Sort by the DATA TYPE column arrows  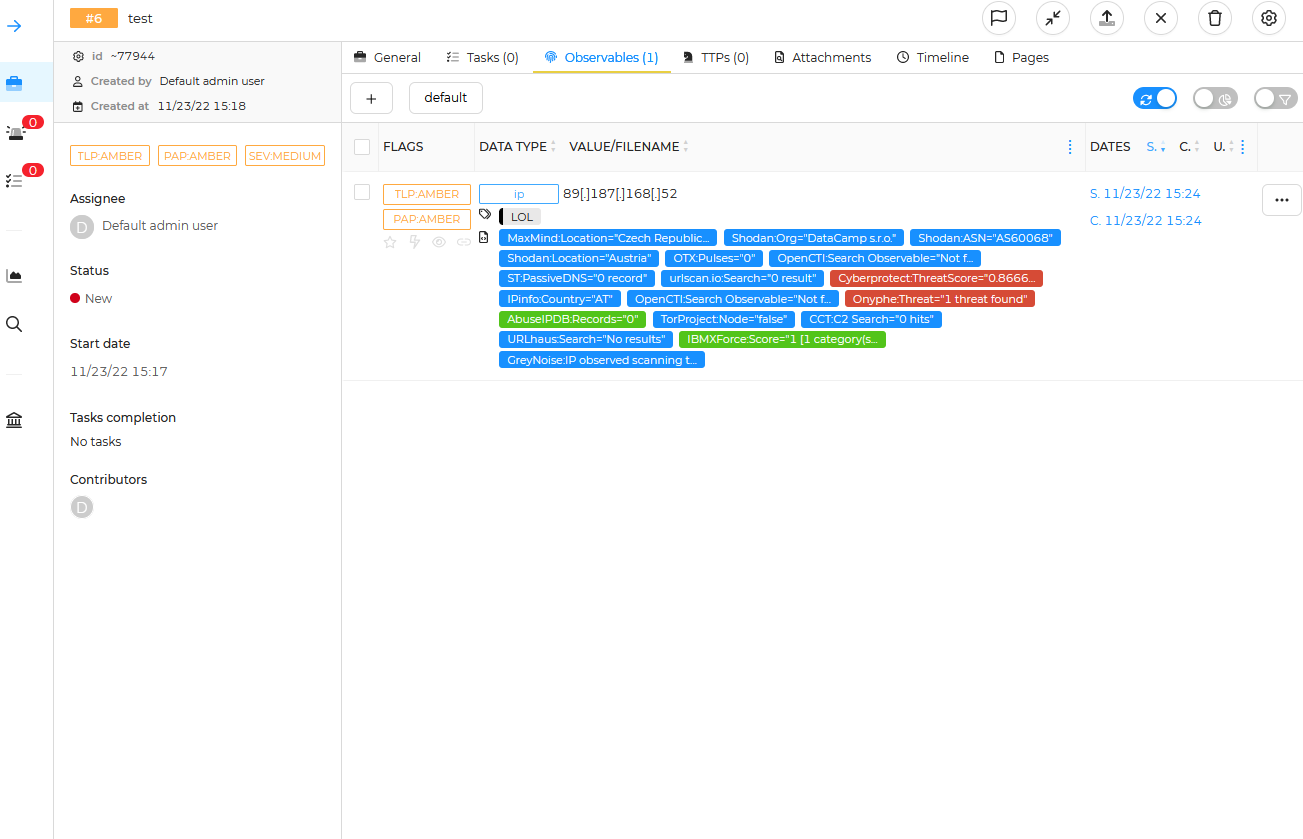pyautogui.click(x=554, y=147)
